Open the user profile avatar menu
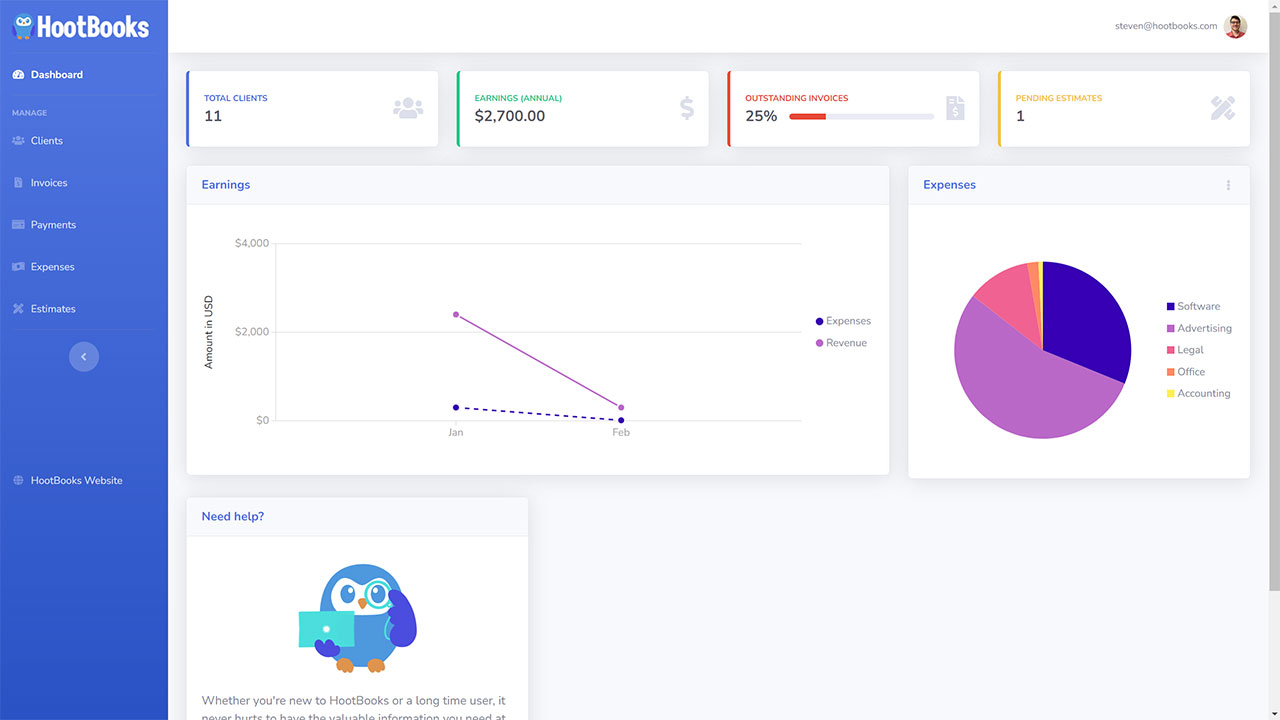 point(1235,26)
